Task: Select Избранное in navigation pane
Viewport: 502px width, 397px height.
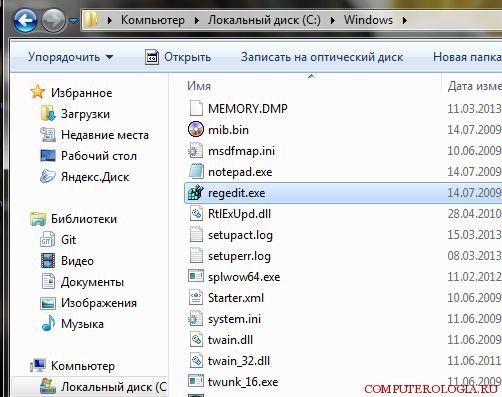Action: (x=81, y=93)
